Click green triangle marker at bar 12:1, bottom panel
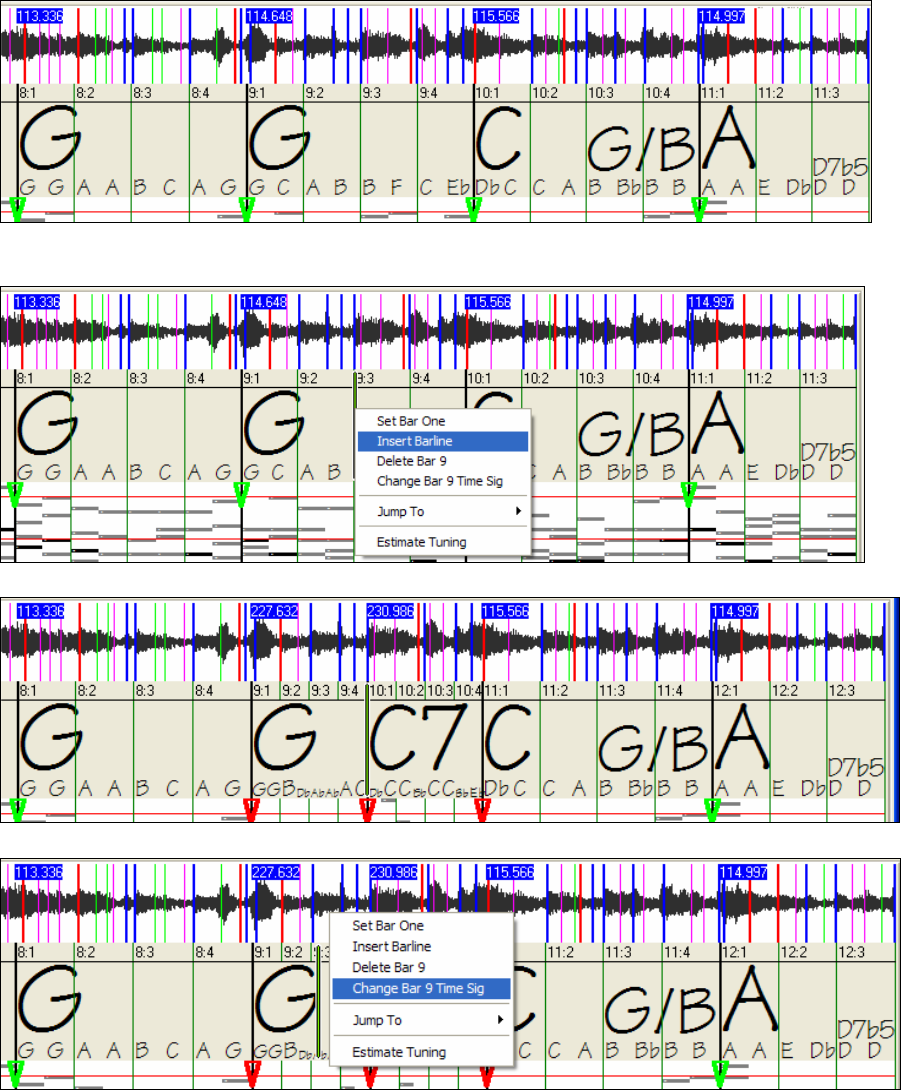The image size is (901, 1090). click(x=720, y=1074)
